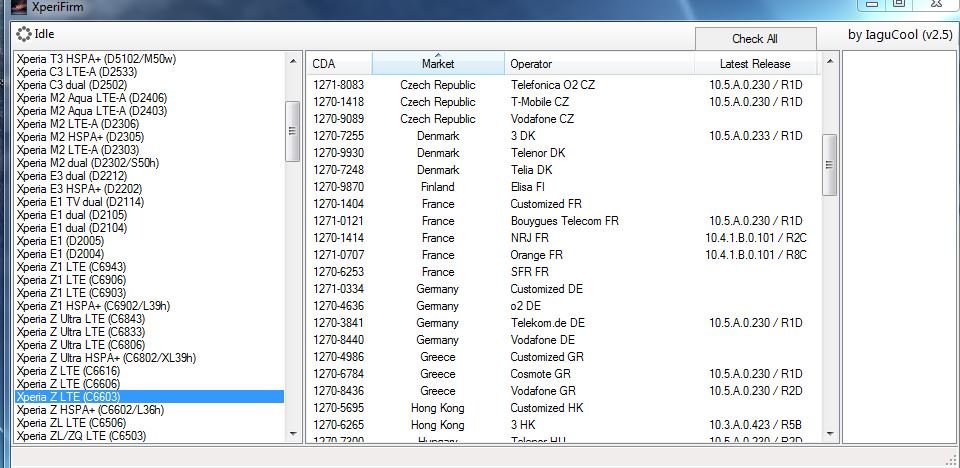Click the Check All button

click(756, 39)
